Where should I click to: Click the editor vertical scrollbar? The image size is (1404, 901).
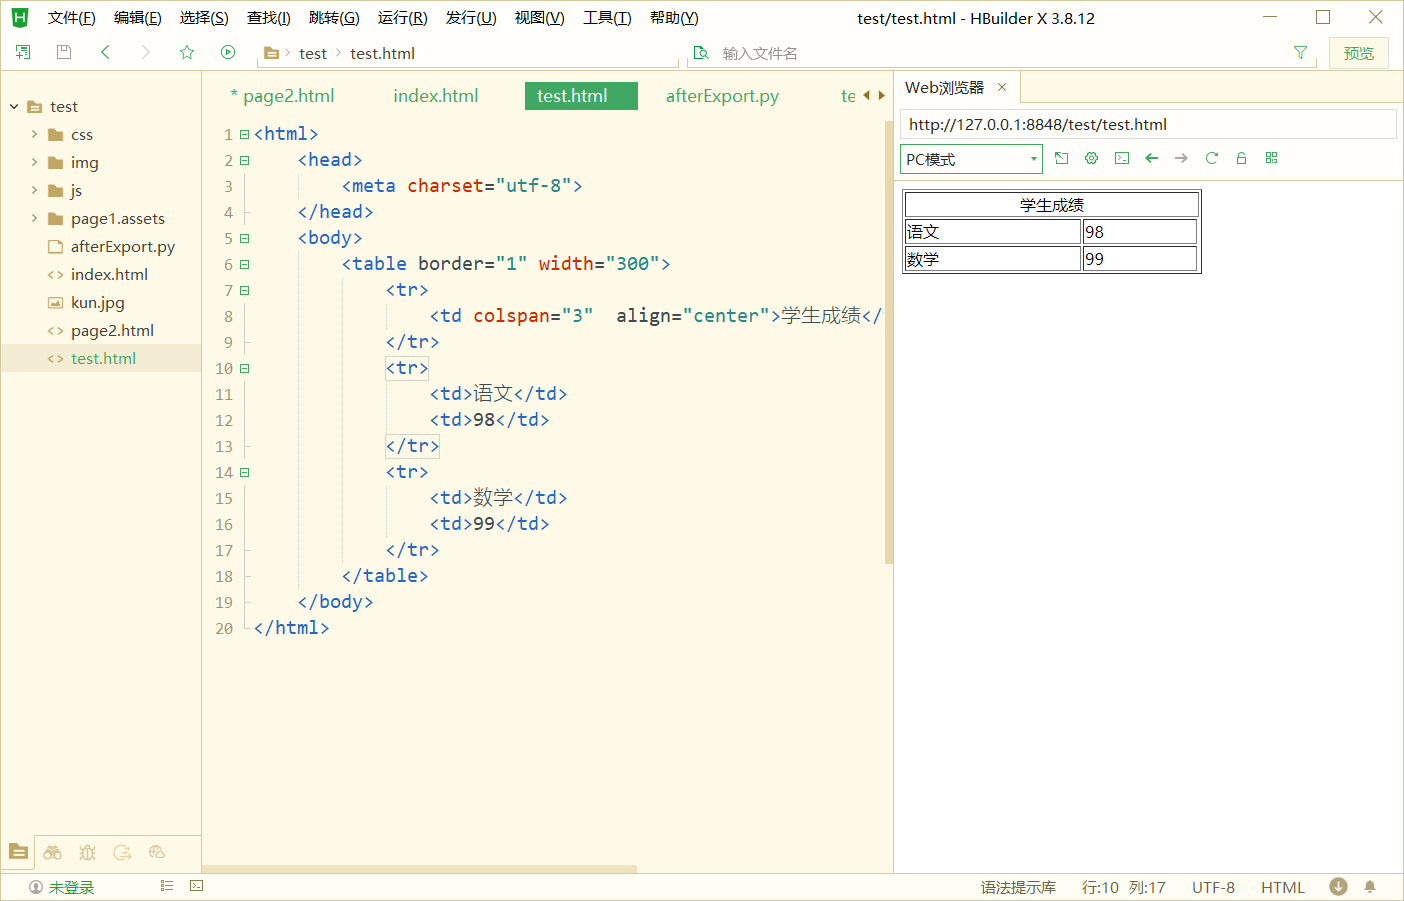(x=889, y=342)
